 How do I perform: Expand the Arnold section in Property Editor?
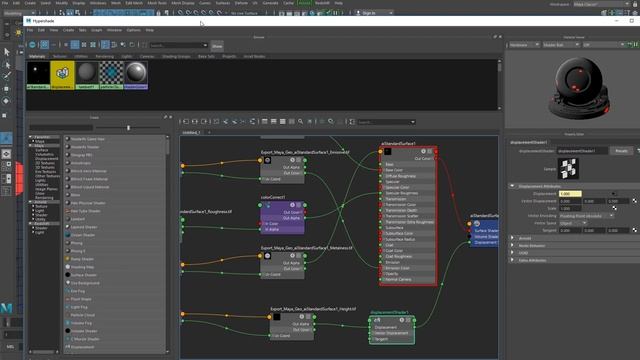512,238
